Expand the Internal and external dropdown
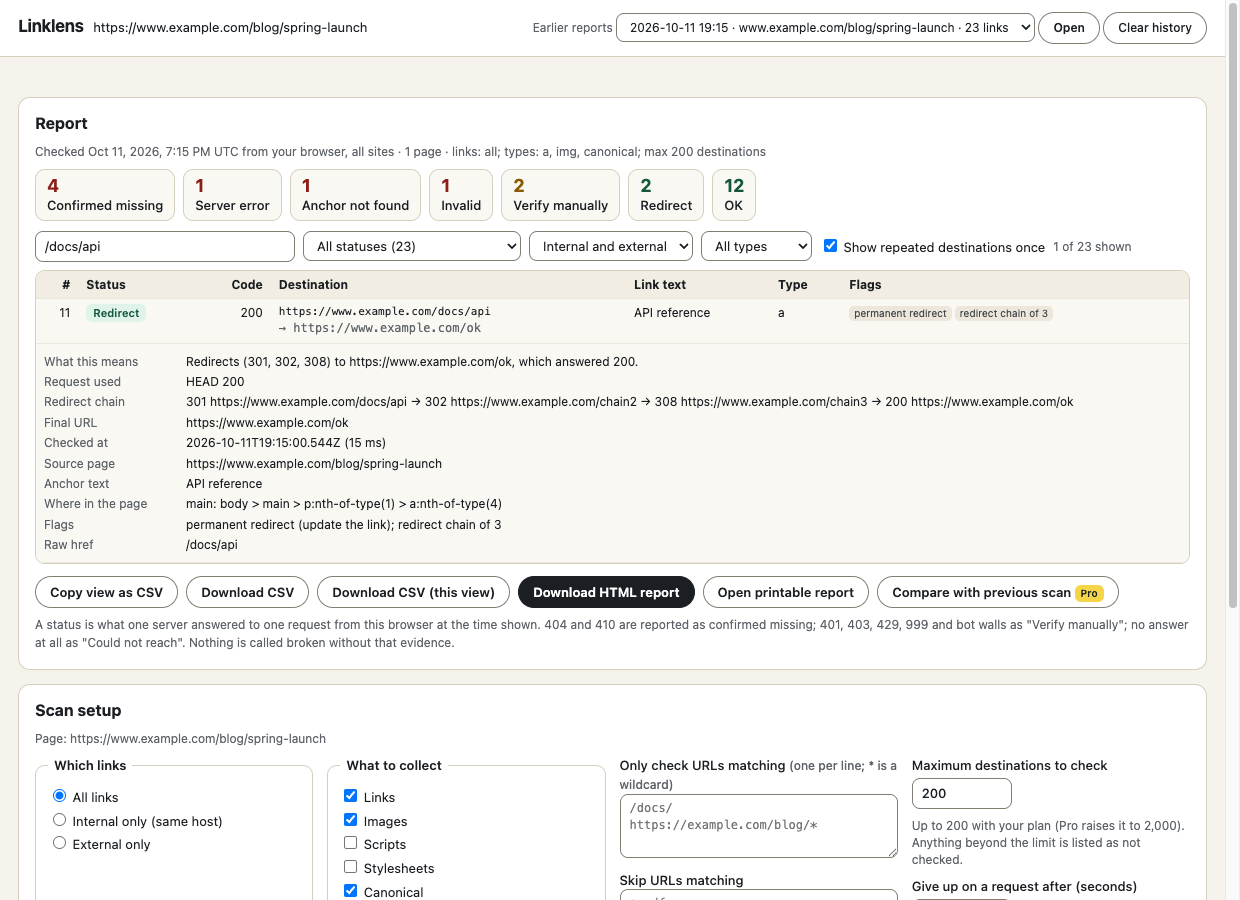The image size is (1240, 900). 611,246
